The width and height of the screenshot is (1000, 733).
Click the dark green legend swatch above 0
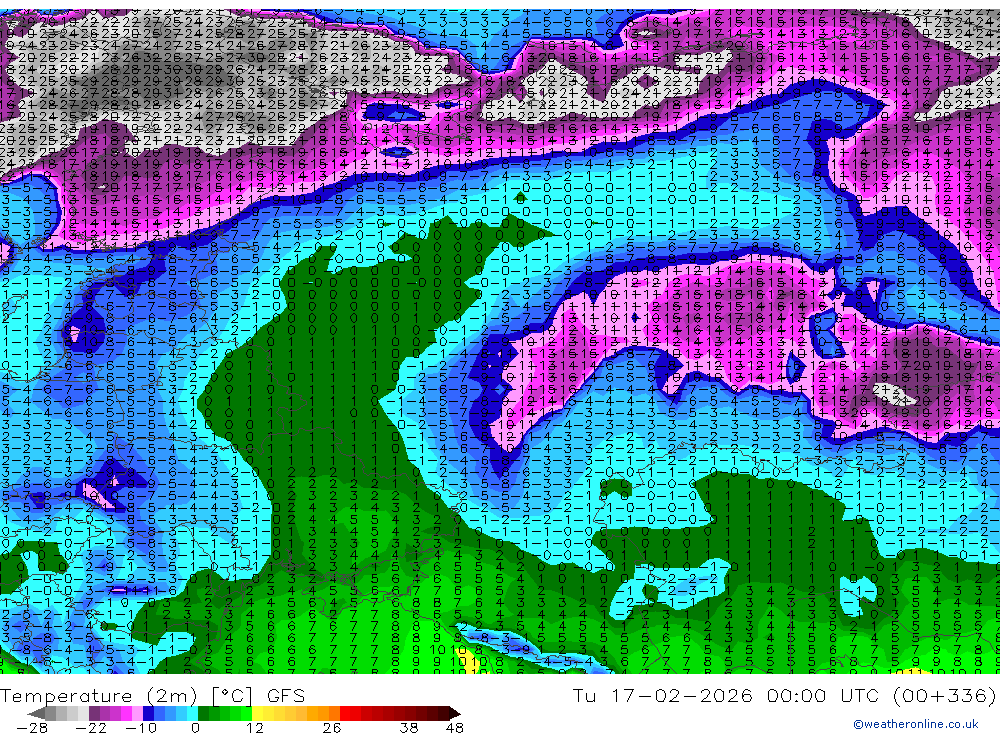coord(203,714)
